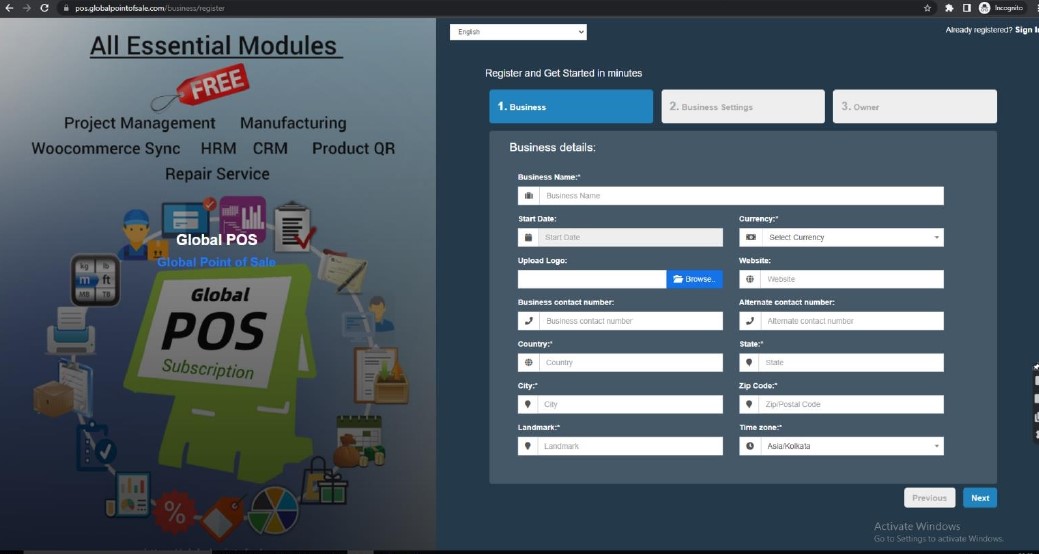Click the globe icon beside Website field
This screenshot has width=1039, height=554.
pos(750,279)
